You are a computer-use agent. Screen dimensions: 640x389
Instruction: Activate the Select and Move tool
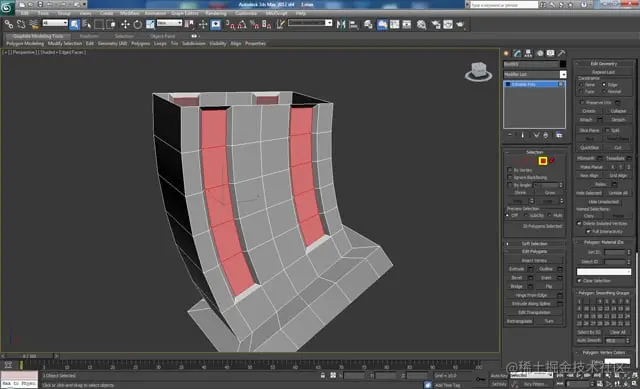[125, 24]
